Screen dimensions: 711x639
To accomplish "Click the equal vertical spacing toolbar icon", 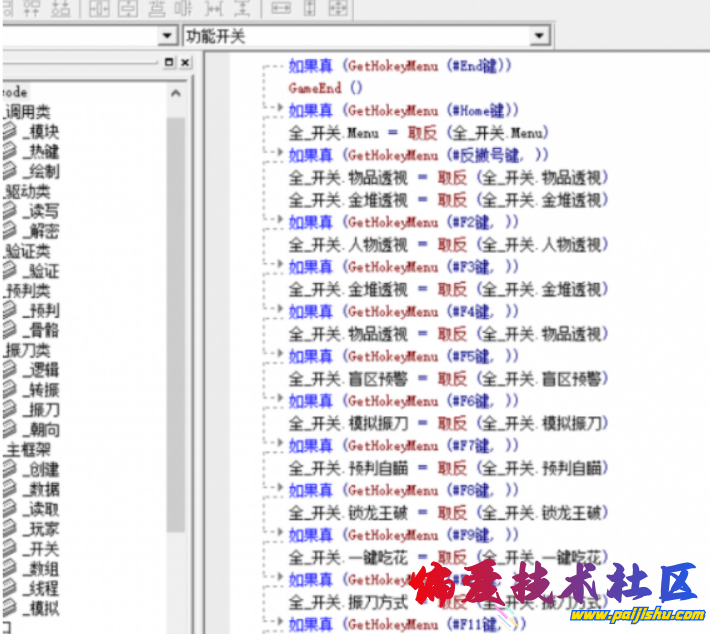I will [242, 9].
